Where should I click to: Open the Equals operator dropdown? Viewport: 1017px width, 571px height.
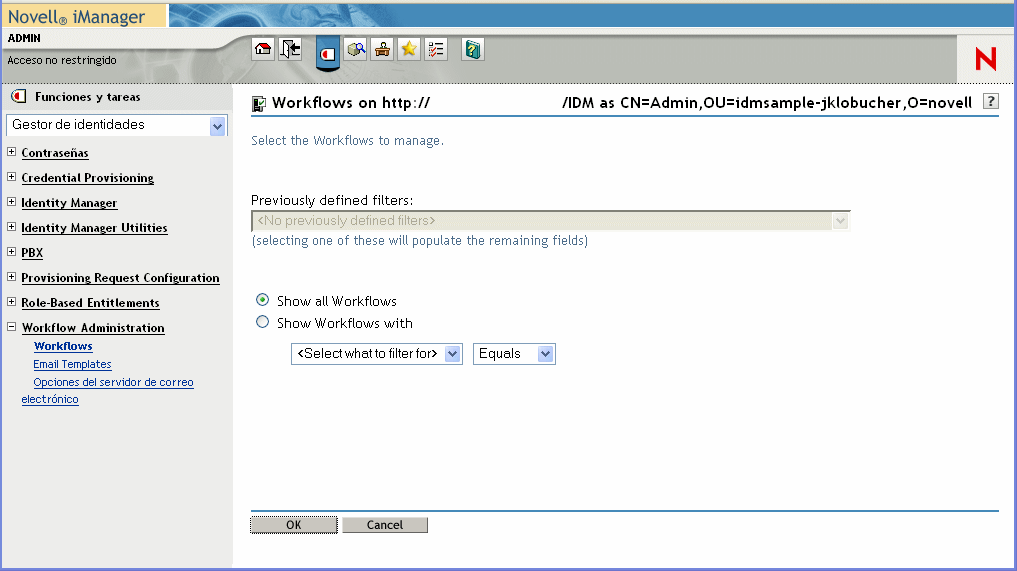tap(514, 354)
